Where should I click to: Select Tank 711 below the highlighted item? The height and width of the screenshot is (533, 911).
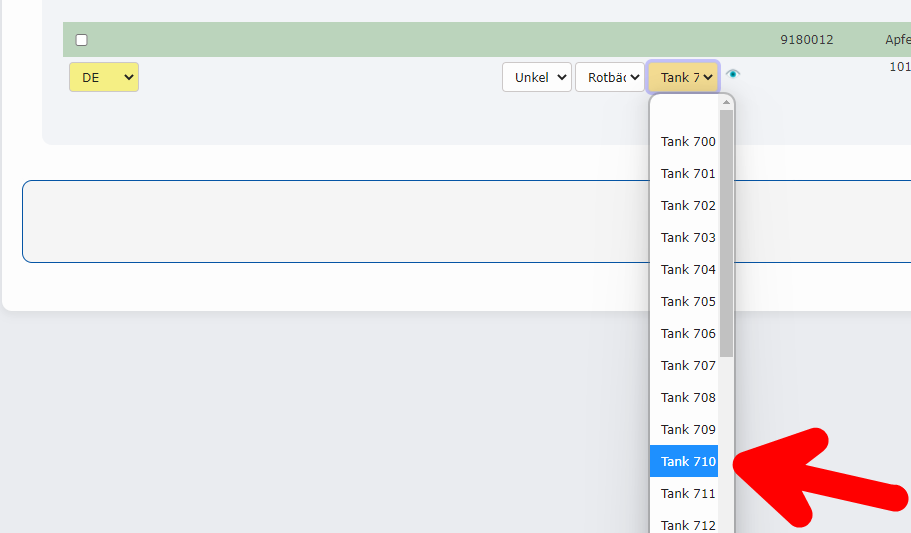coord(688,493)
